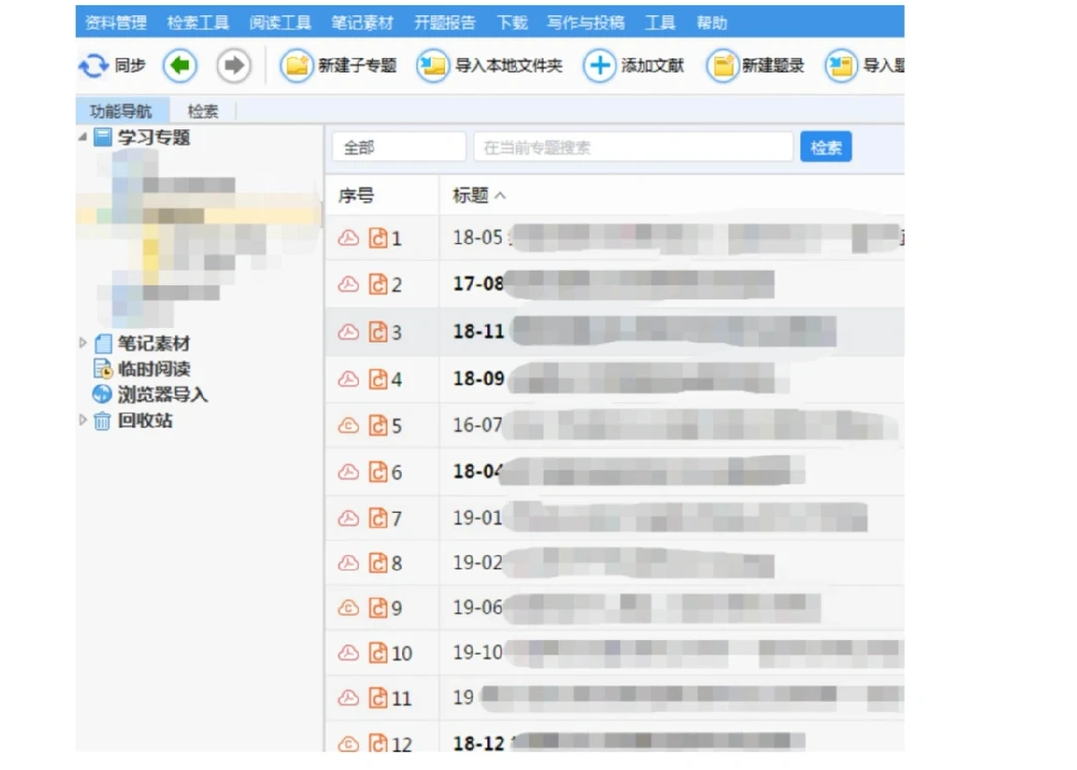Open 临时阅读 via its clock icon
Image resolution: width=1077 pixels, height=770 pixels.
pos(104,369)
